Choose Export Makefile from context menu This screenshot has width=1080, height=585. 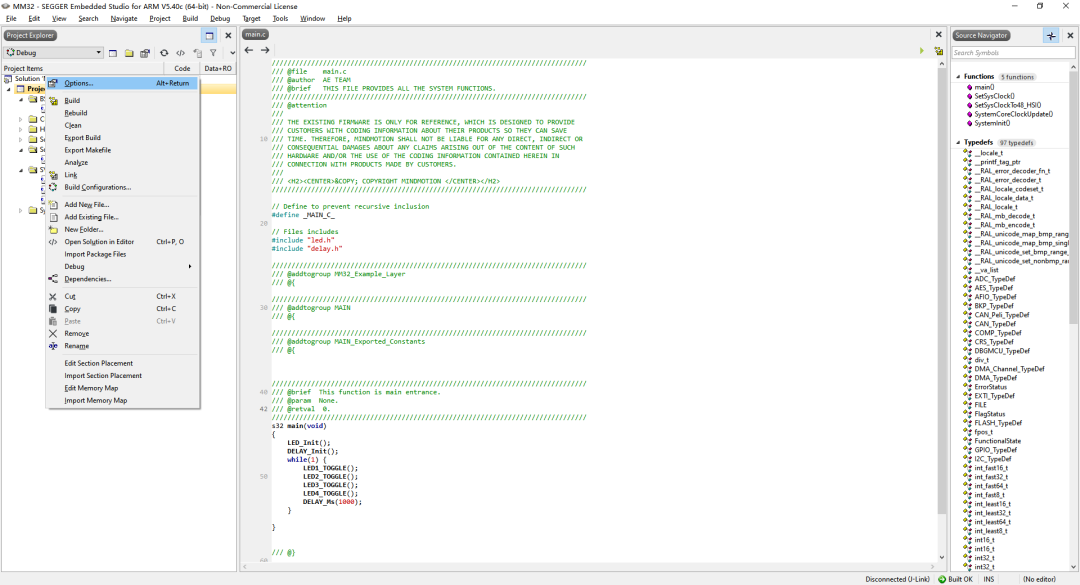click(x=123, y=150)
